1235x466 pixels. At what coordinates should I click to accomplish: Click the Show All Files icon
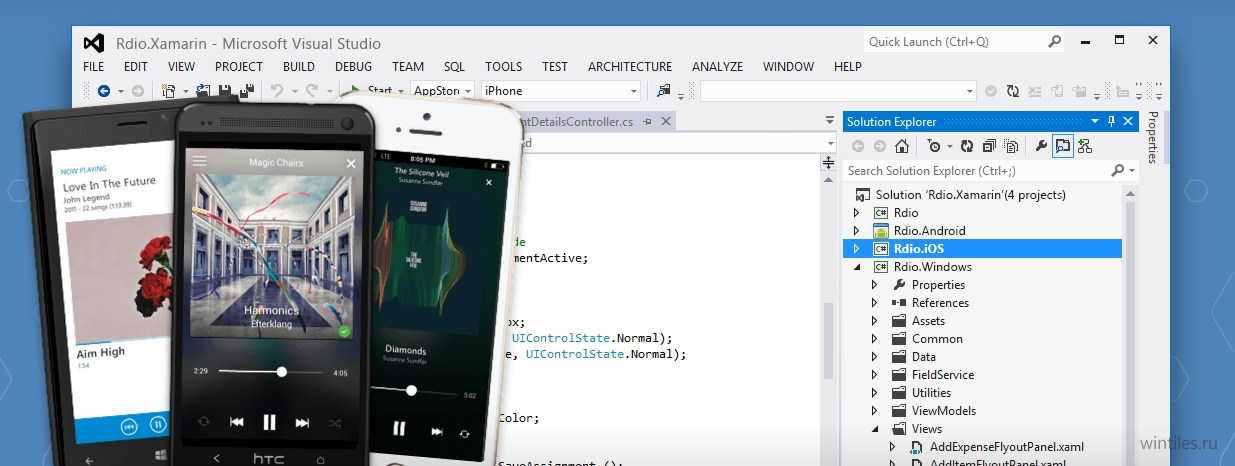pos(1011,146)
